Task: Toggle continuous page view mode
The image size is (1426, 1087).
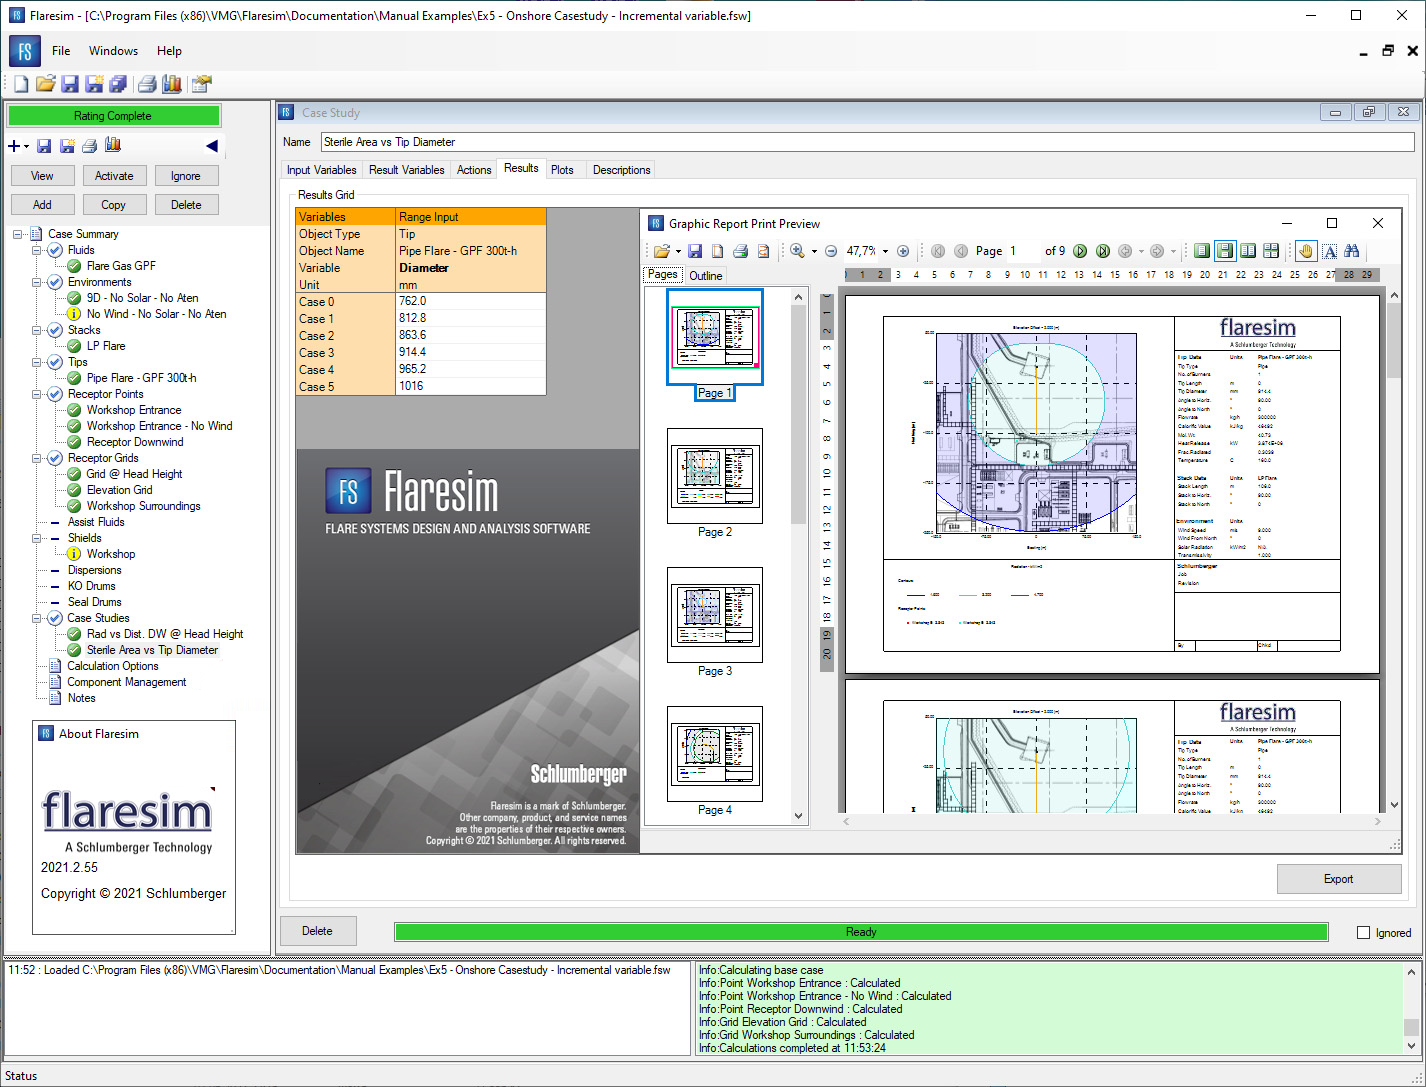Action: 1225,251
